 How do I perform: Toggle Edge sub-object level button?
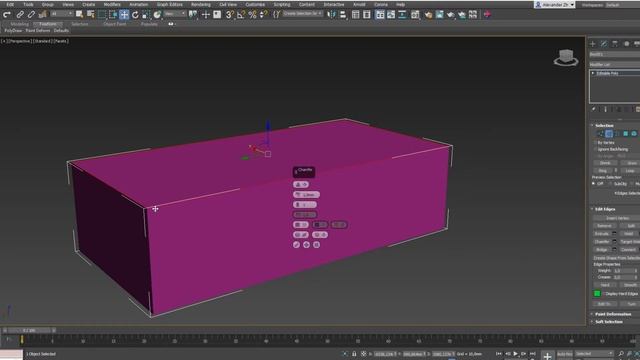[609, 133]
